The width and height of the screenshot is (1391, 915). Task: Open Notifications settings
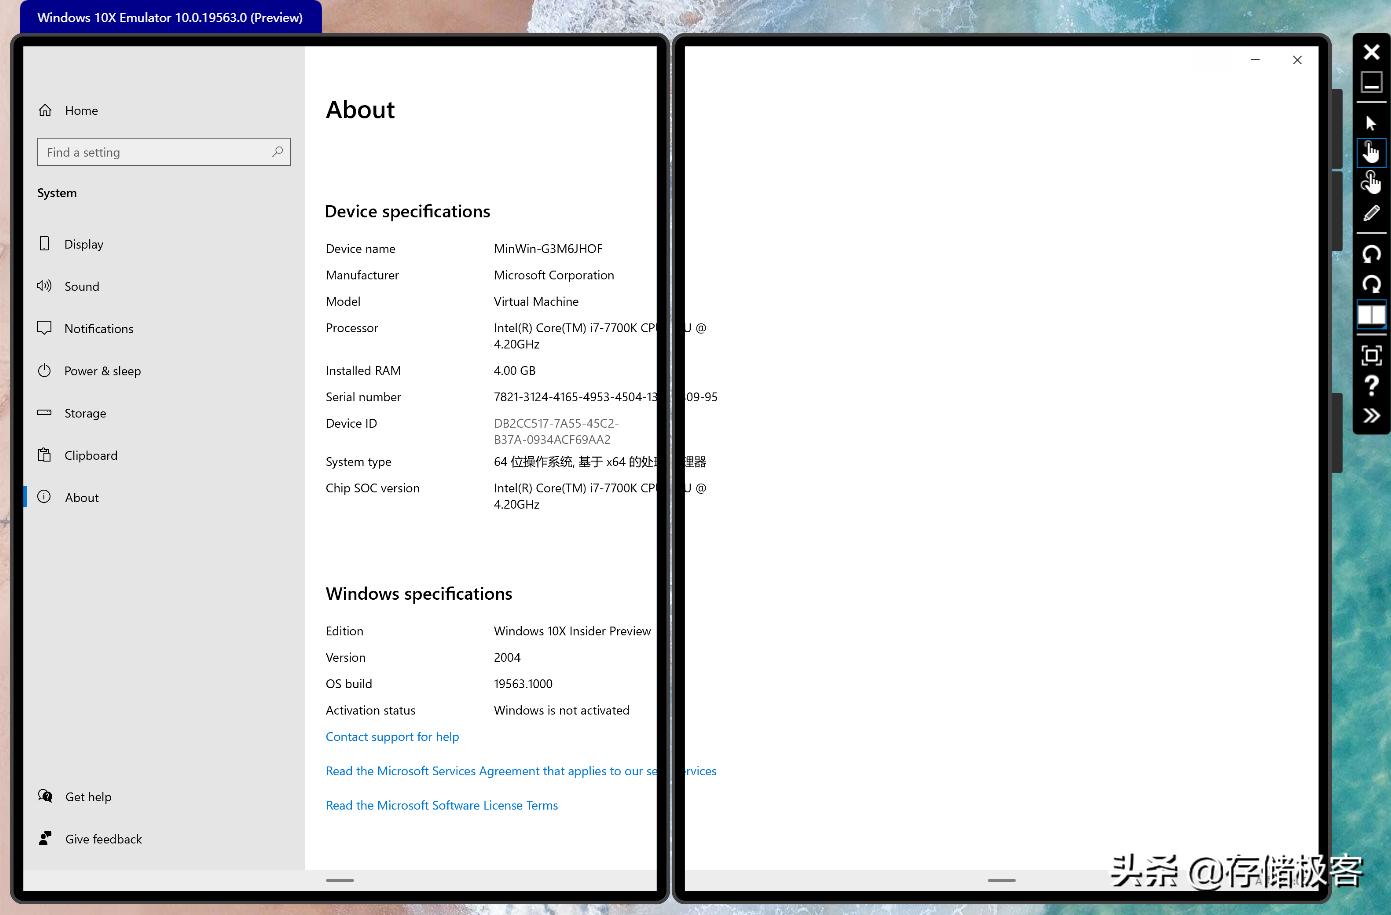point(98,329)
